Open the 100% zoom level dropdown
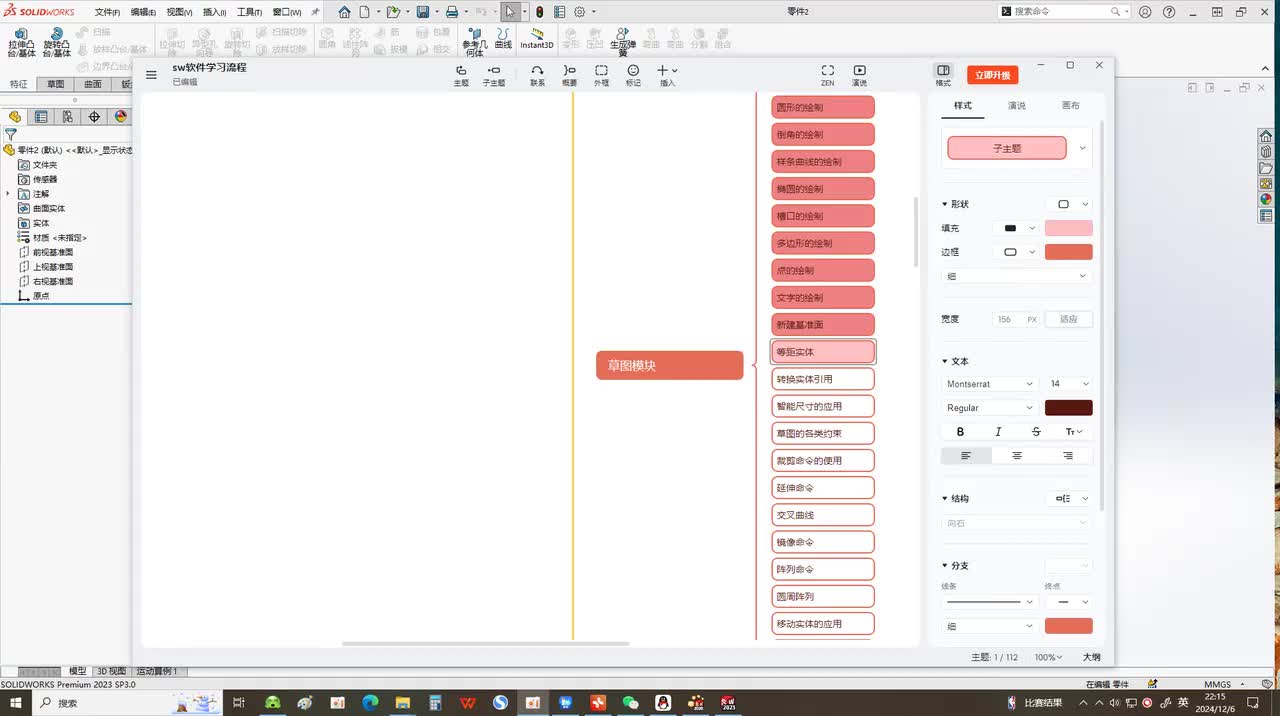Image resolution: width=1280 pixels, height=716 pixels. click(1048, 657)
